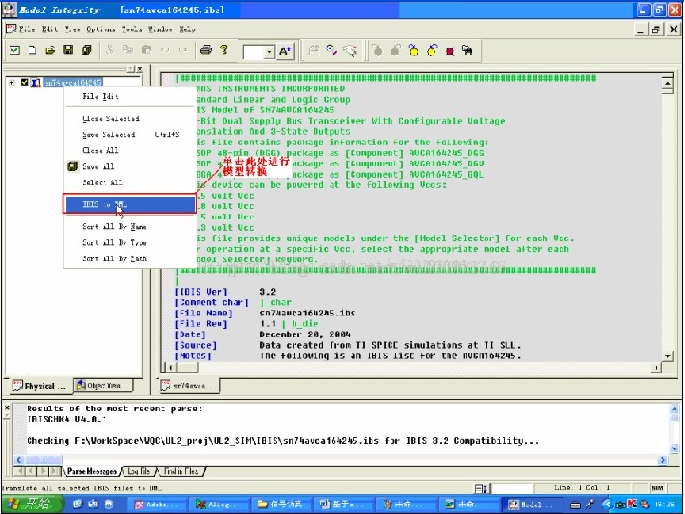The image size is (685, 514).
Task: Click the cut scissors toolbar icon
Action: (x=109, y=50)
